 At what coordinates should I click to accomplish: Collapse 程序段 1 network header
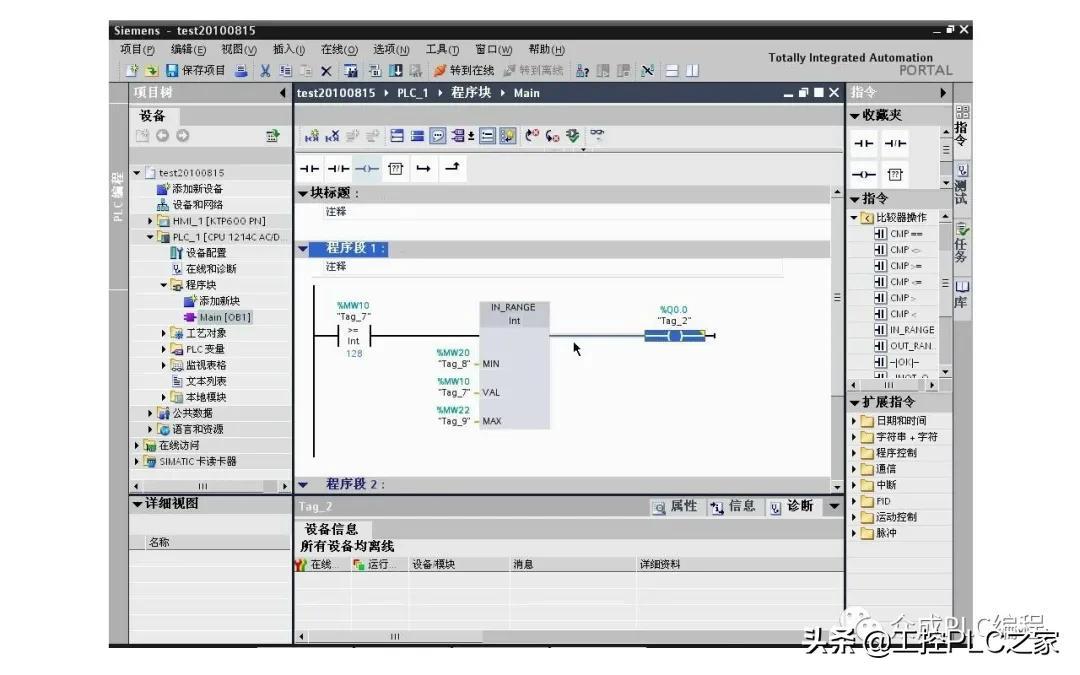pos(302,249)
